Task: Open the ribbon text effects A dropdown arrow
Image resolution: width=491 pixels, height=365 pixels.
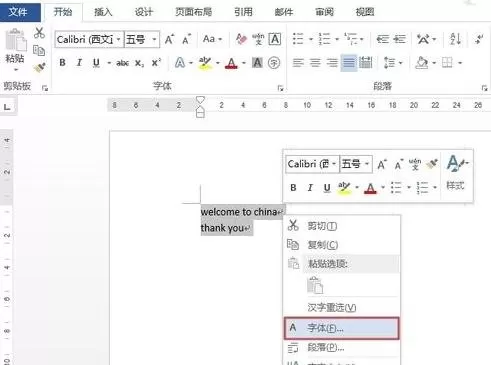Action: (x=191, y=63)
